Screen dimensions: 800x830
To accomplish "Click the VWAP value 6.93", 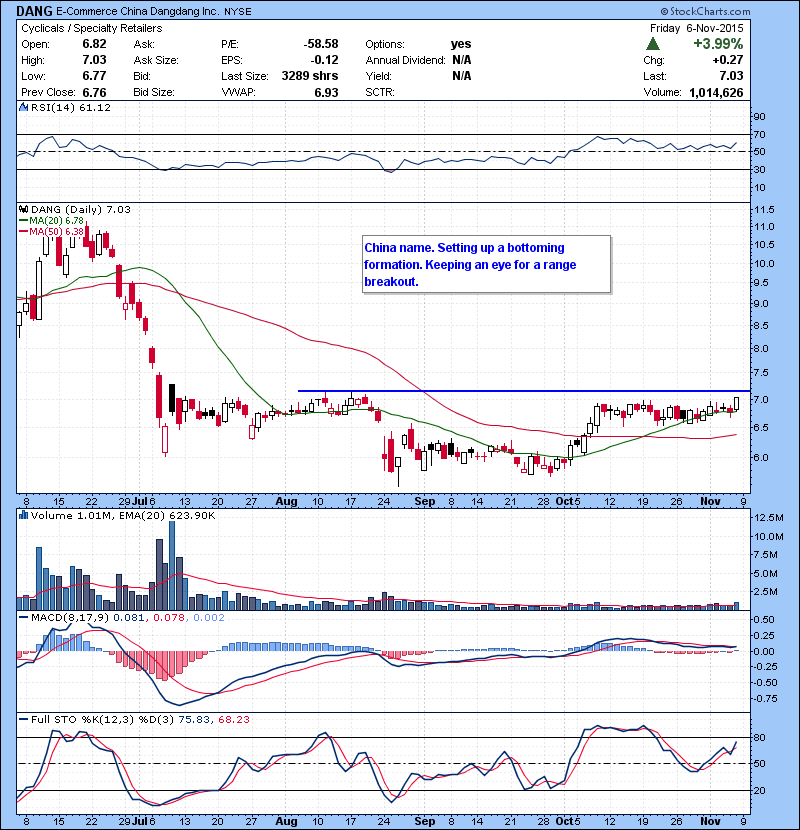I will (x=326, y=92).
